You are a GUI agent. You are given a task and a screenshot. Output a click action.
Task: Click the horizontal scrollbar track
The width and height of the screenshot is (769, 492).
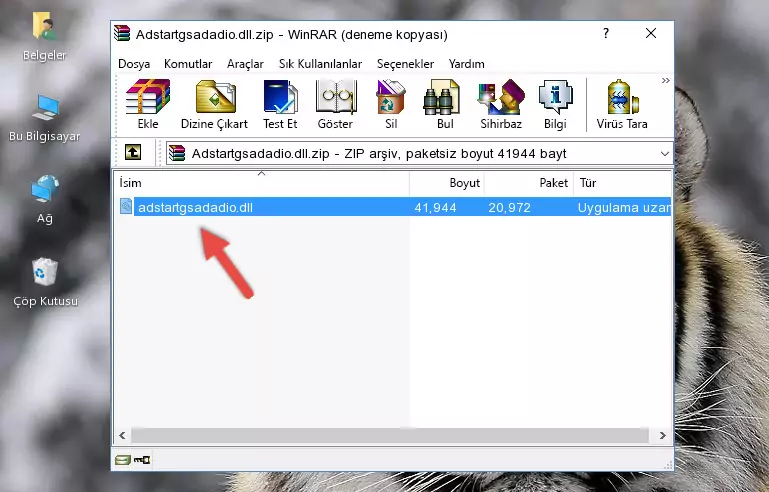point(390,435)
